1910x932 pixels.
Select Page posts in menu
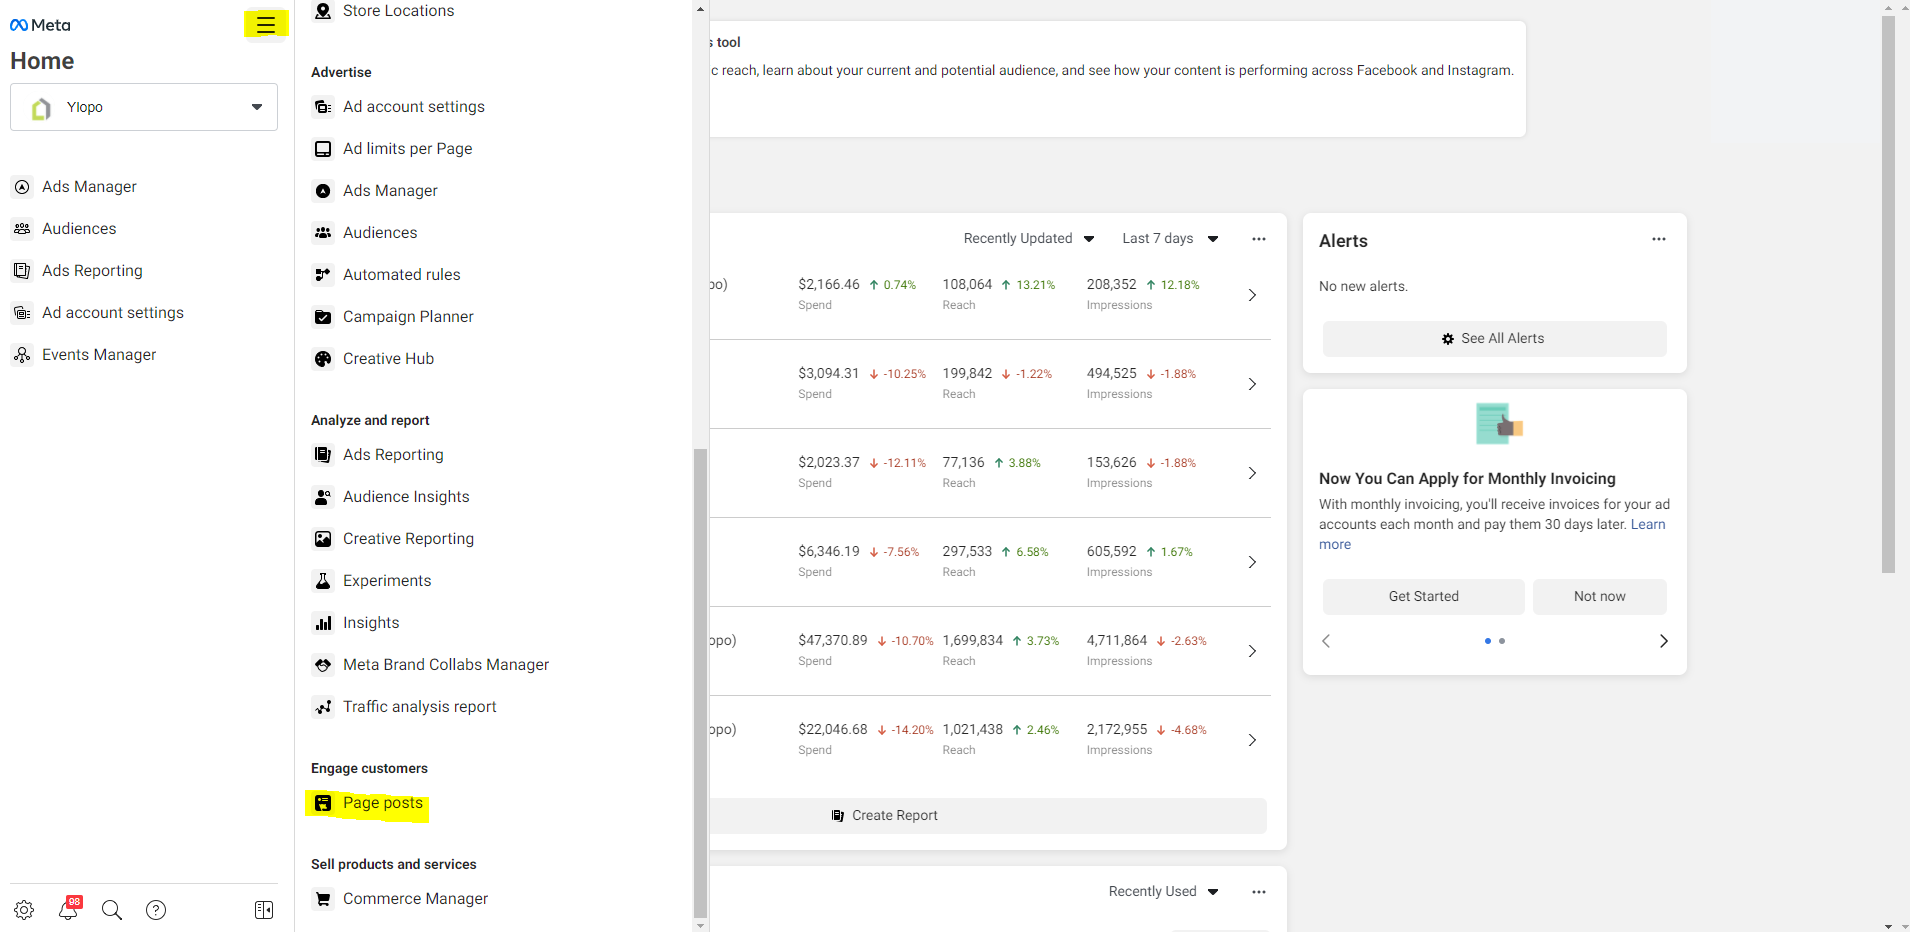coord(382,803)
